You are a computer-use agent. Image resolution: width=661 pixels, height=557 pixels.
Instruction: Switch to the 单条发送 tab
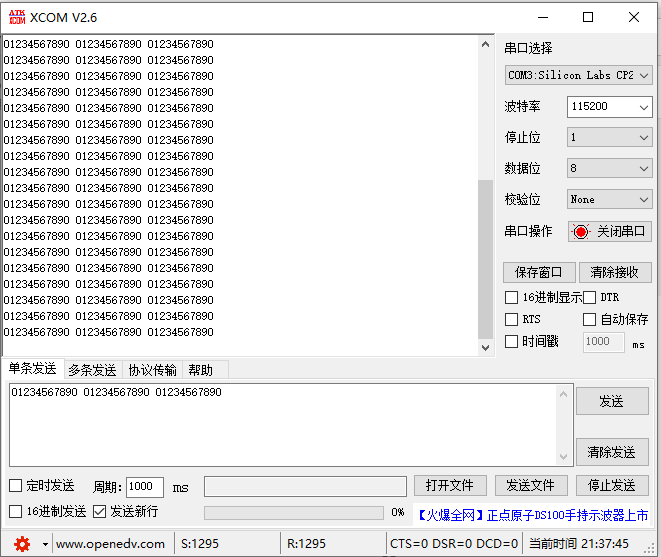pos(32,369)
